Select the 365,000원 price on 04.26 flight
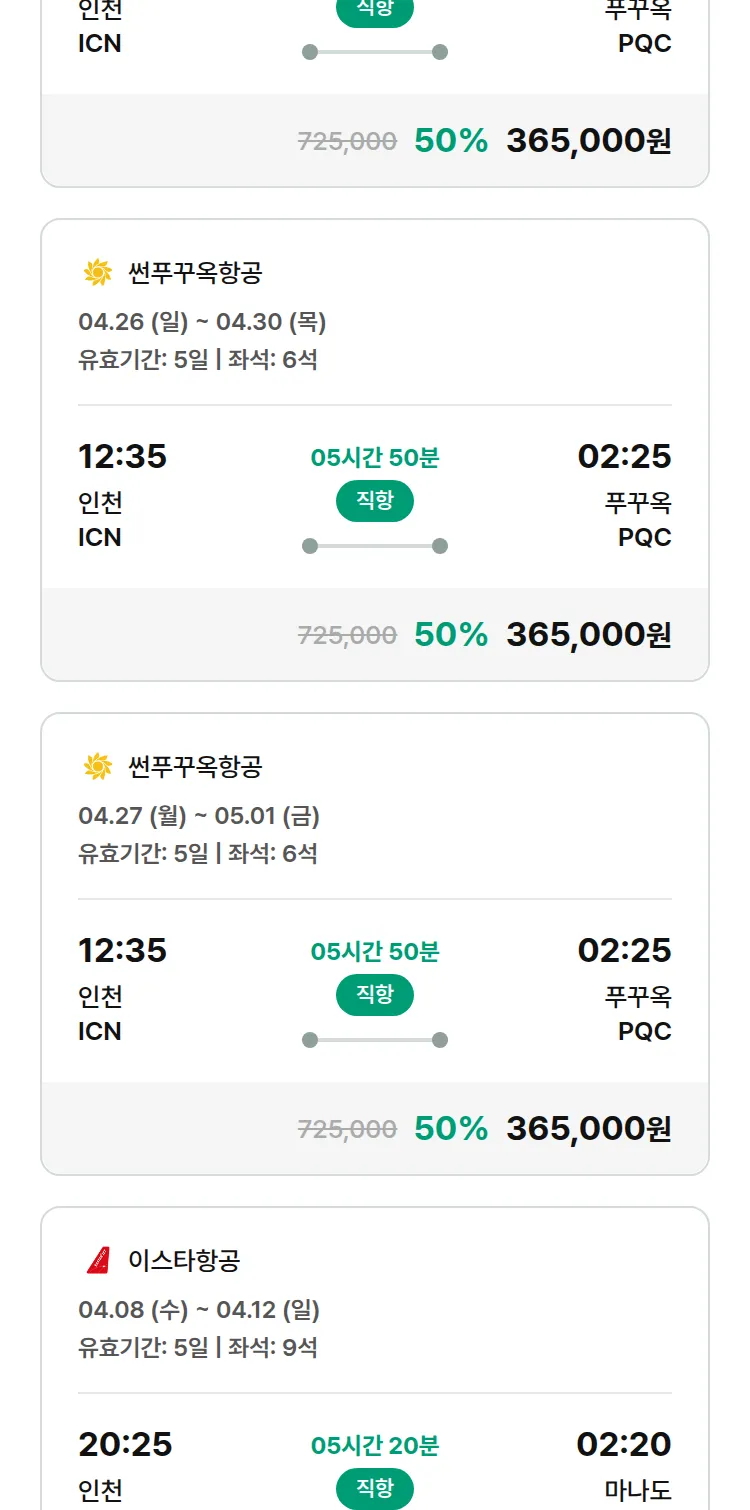 [x=588, y=635]
